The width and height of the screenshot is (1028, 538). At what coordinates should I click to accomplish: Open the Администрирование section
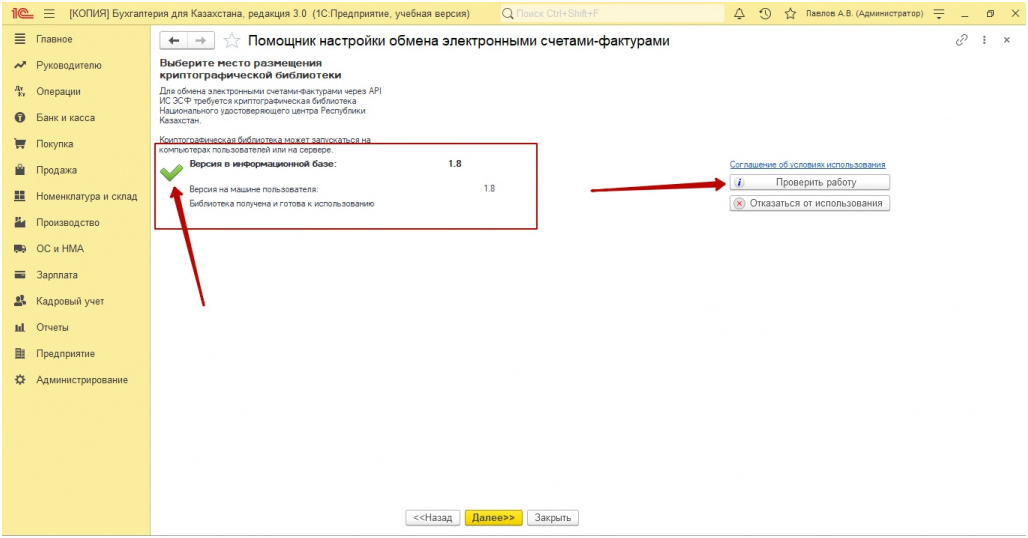pyautogui.click(x=82, y=380)
